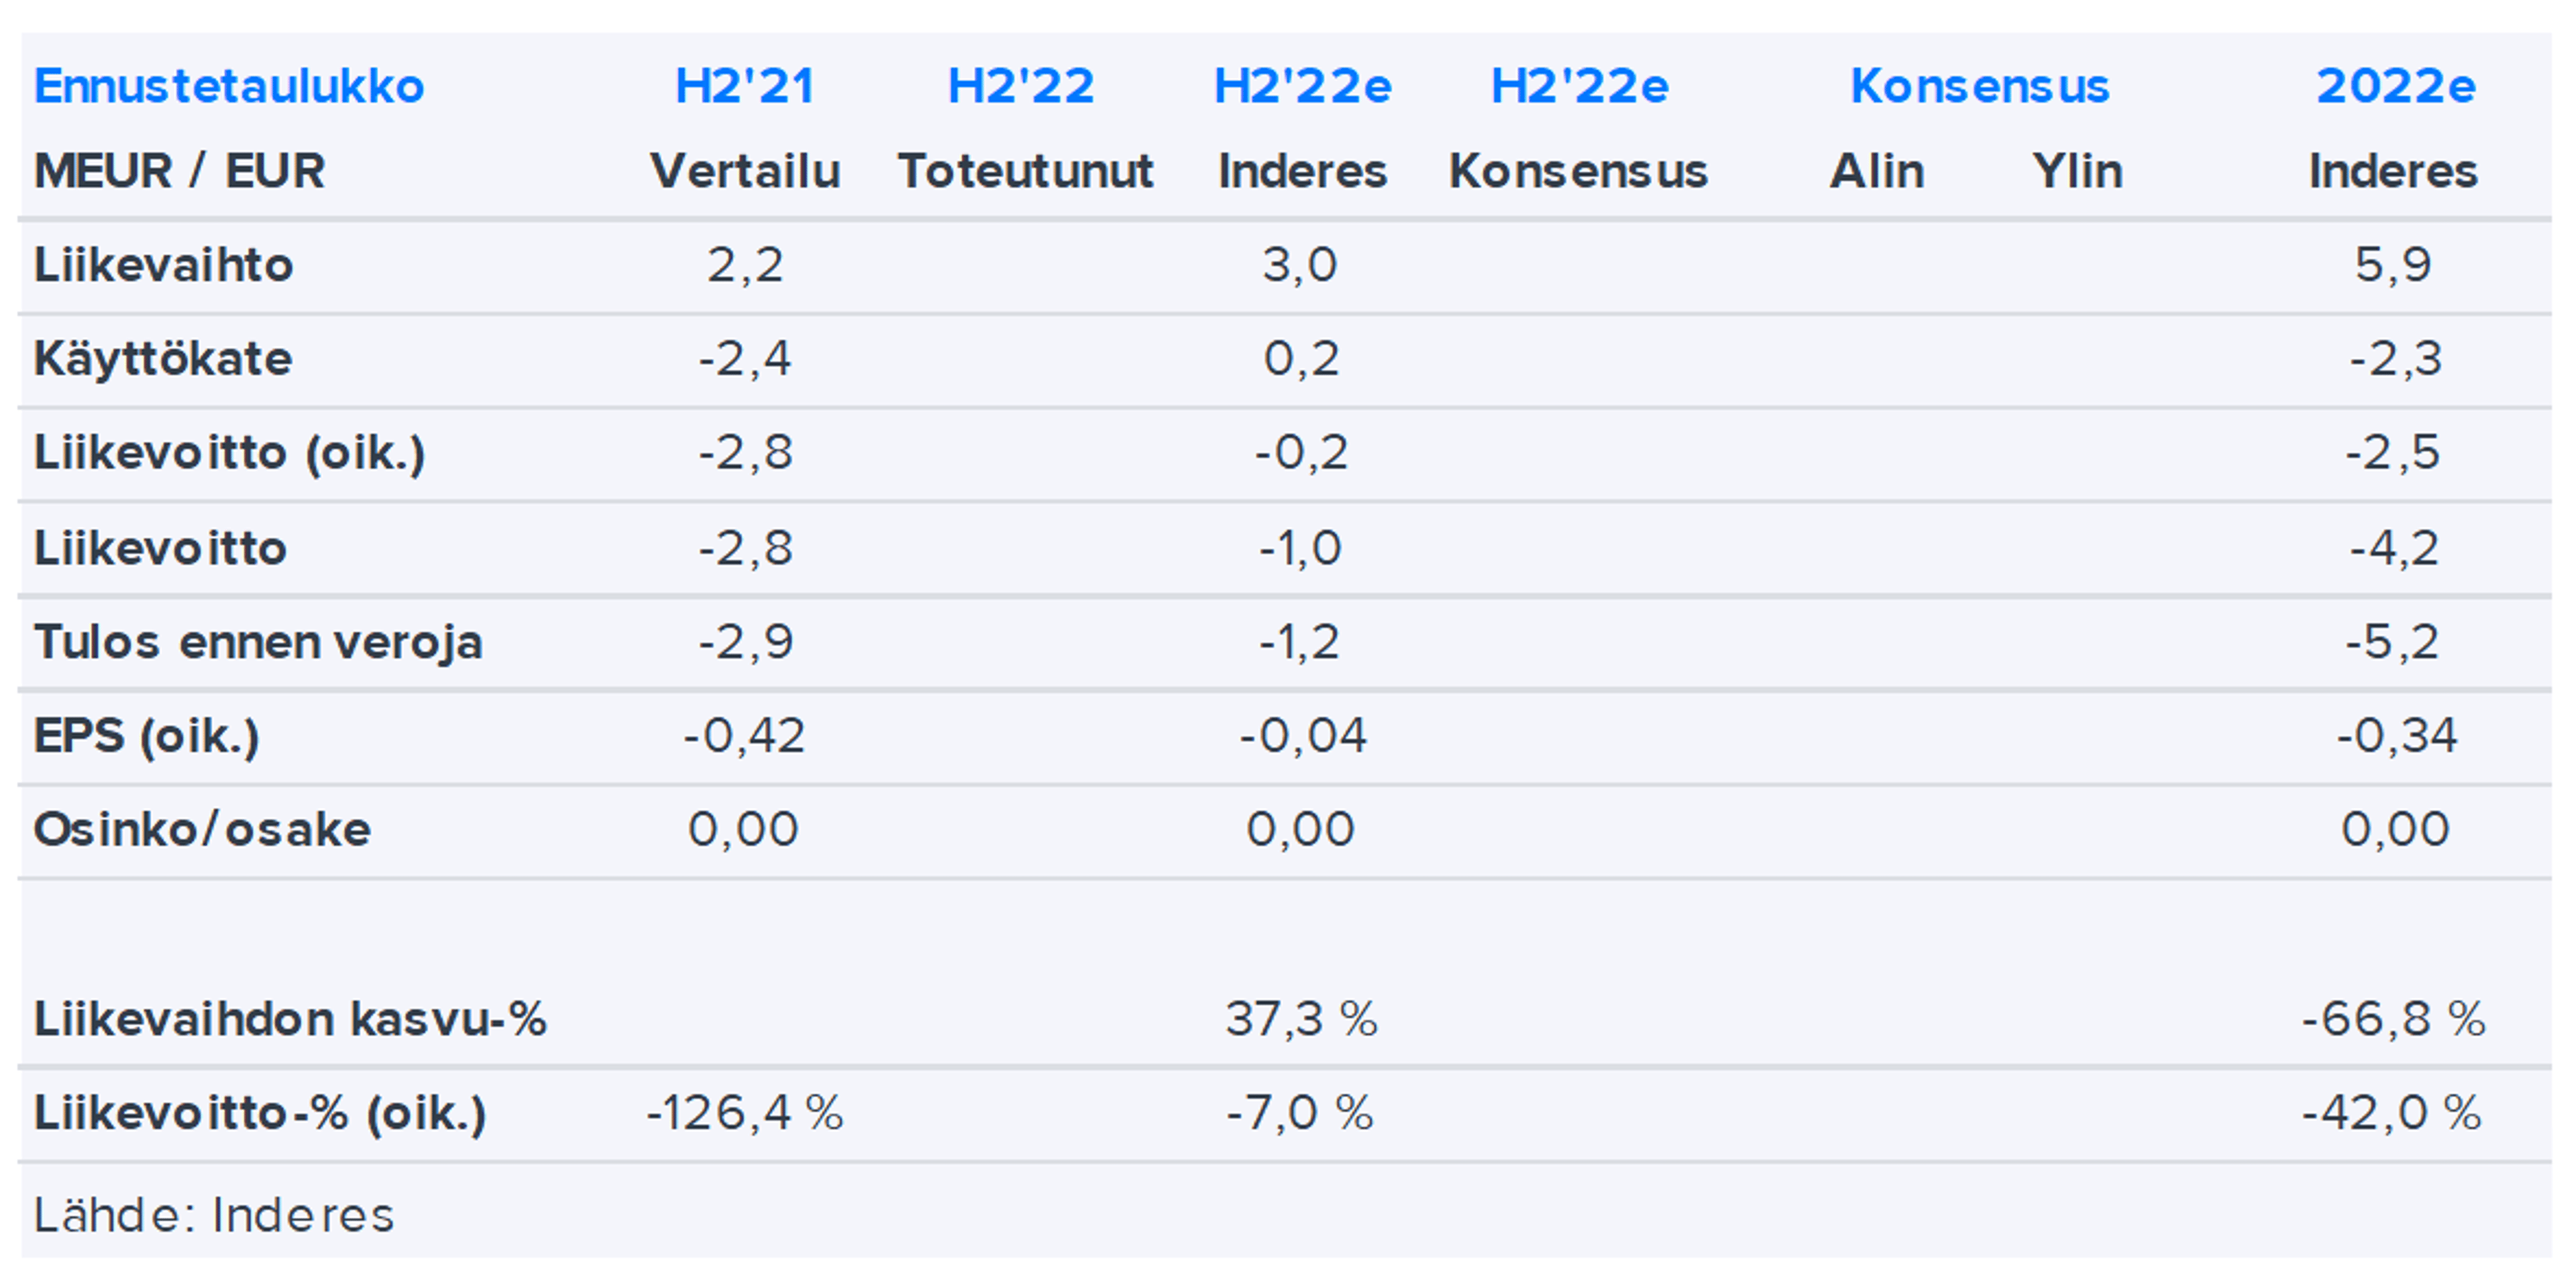Click the Vertailu subheader

[744, 171]
